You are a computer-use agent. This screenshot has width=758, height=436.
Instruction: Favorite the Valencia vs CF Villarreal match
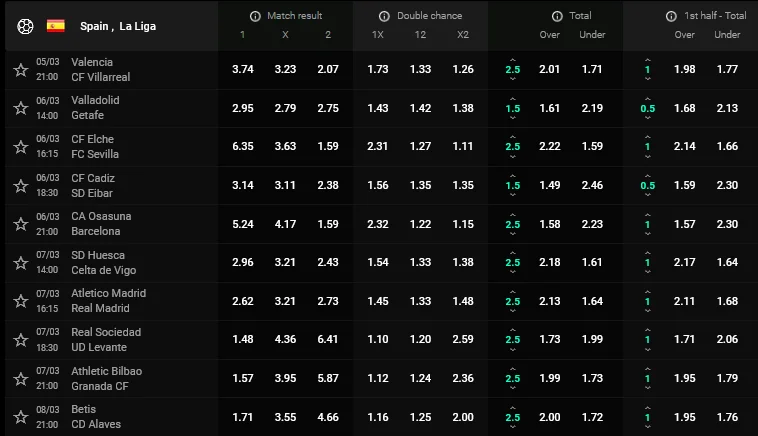tap(20, 70)
